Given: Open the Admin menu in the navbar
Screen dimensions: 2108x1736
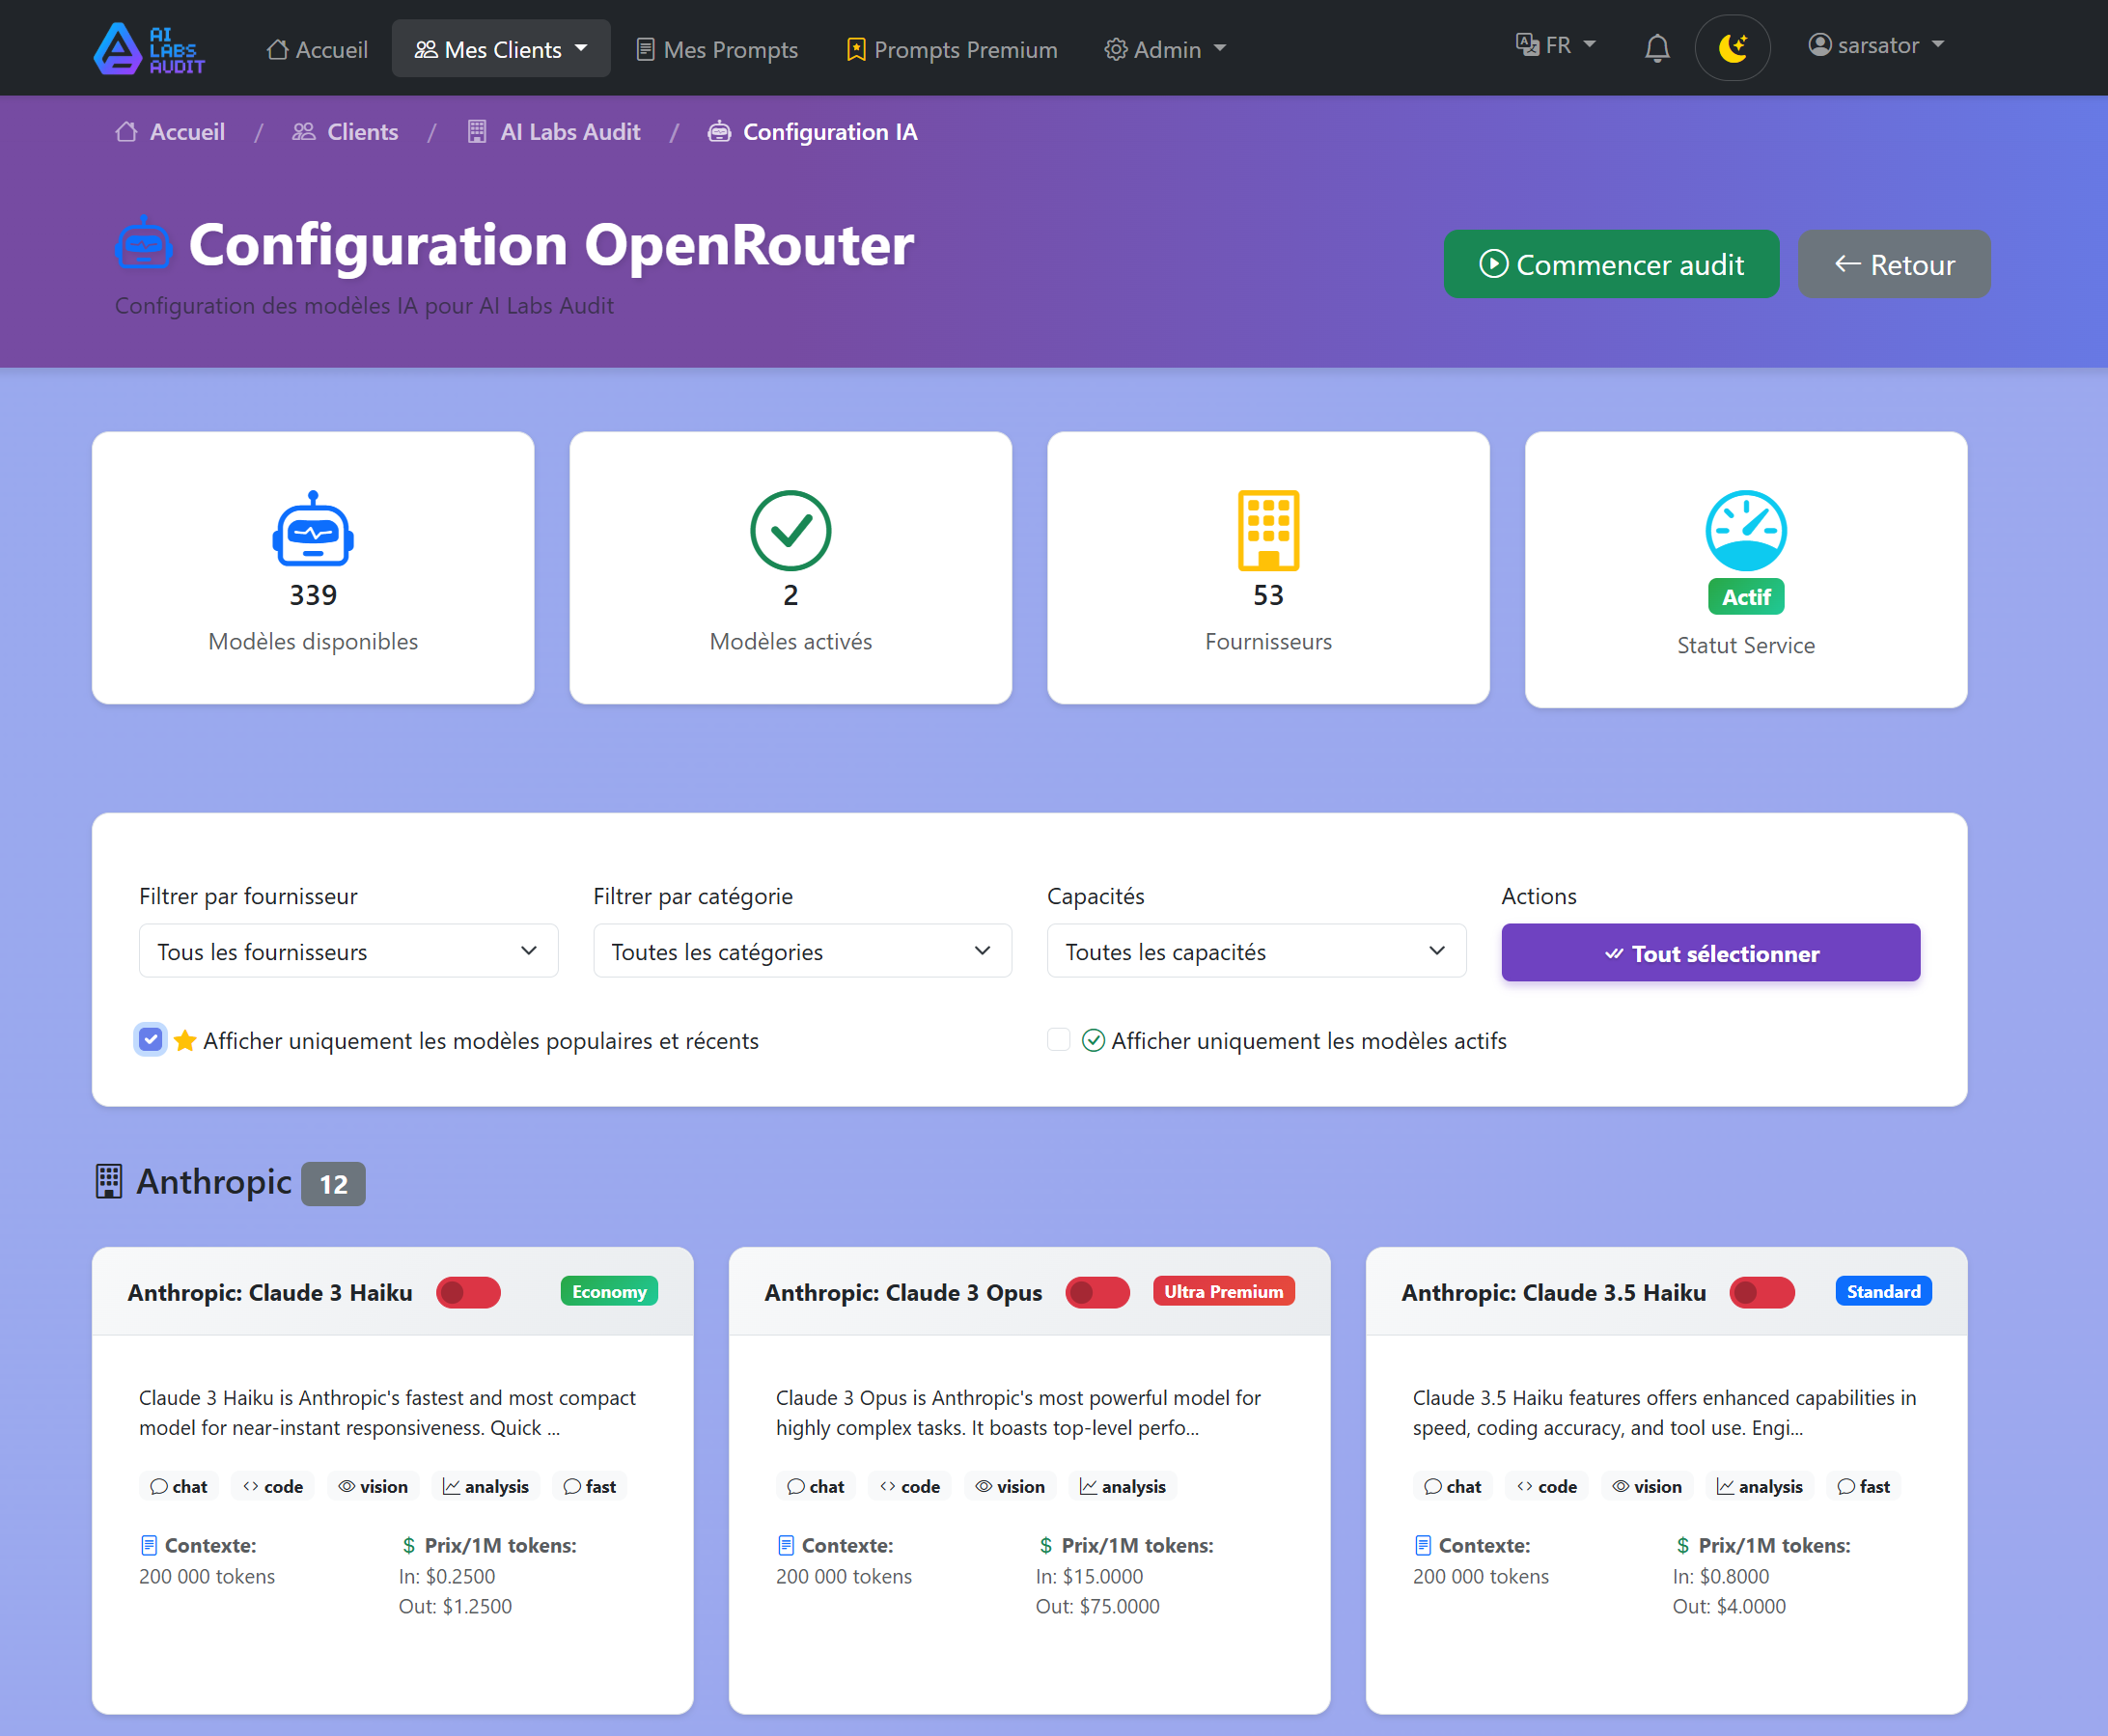Looking at the screenshot, I should (1164, 48).
